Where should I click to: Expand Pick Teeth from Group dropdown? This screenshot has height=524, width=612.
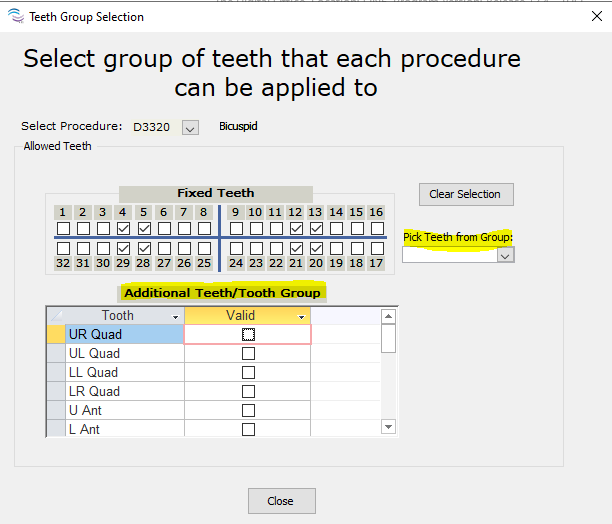pos(505,255)
